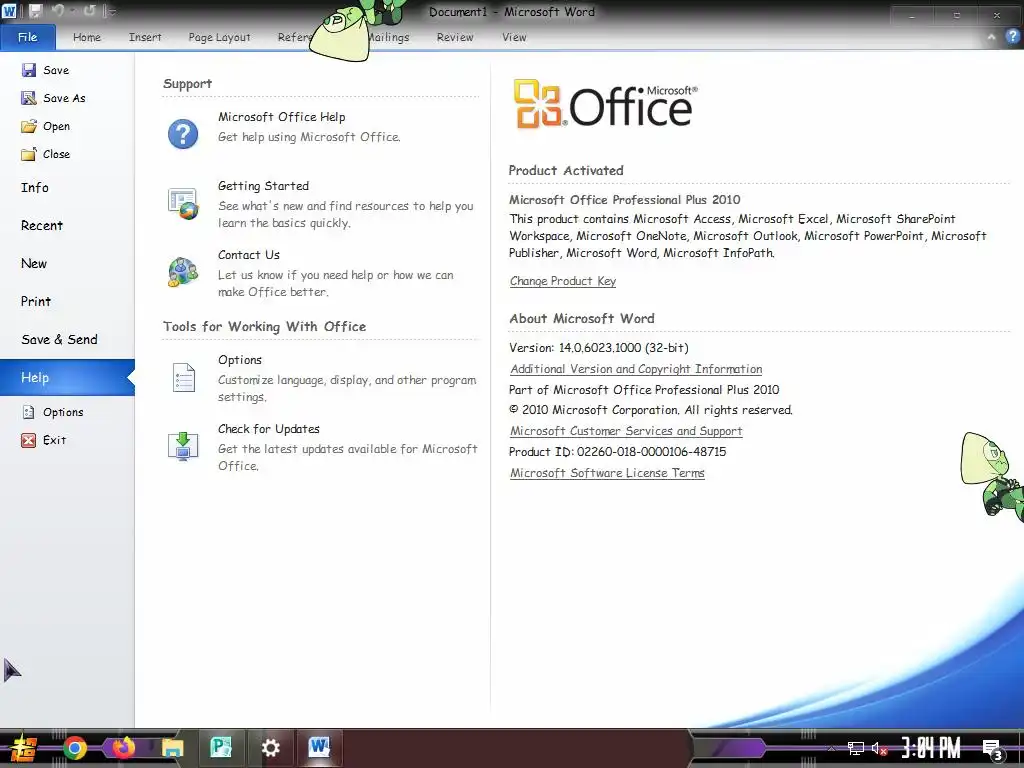
Task: Click Exit to quit Word
Action: [x=44, y=440]
